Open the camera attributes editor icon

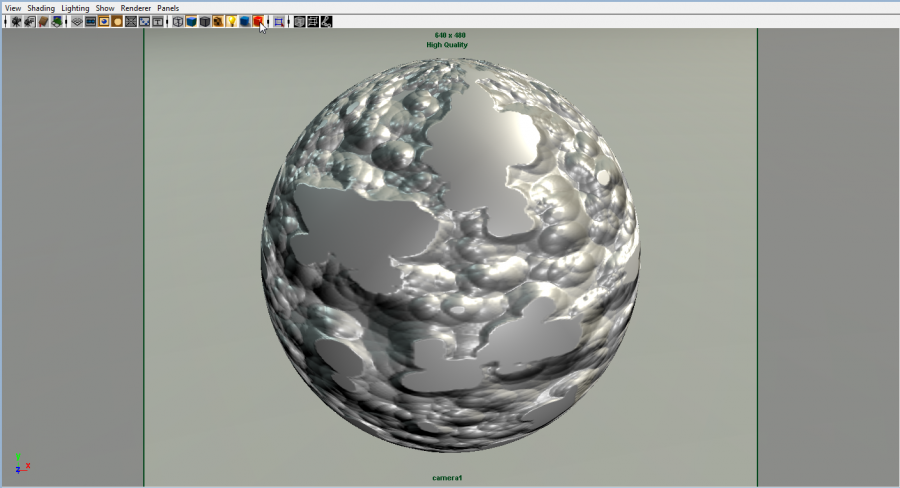(29, 21)
